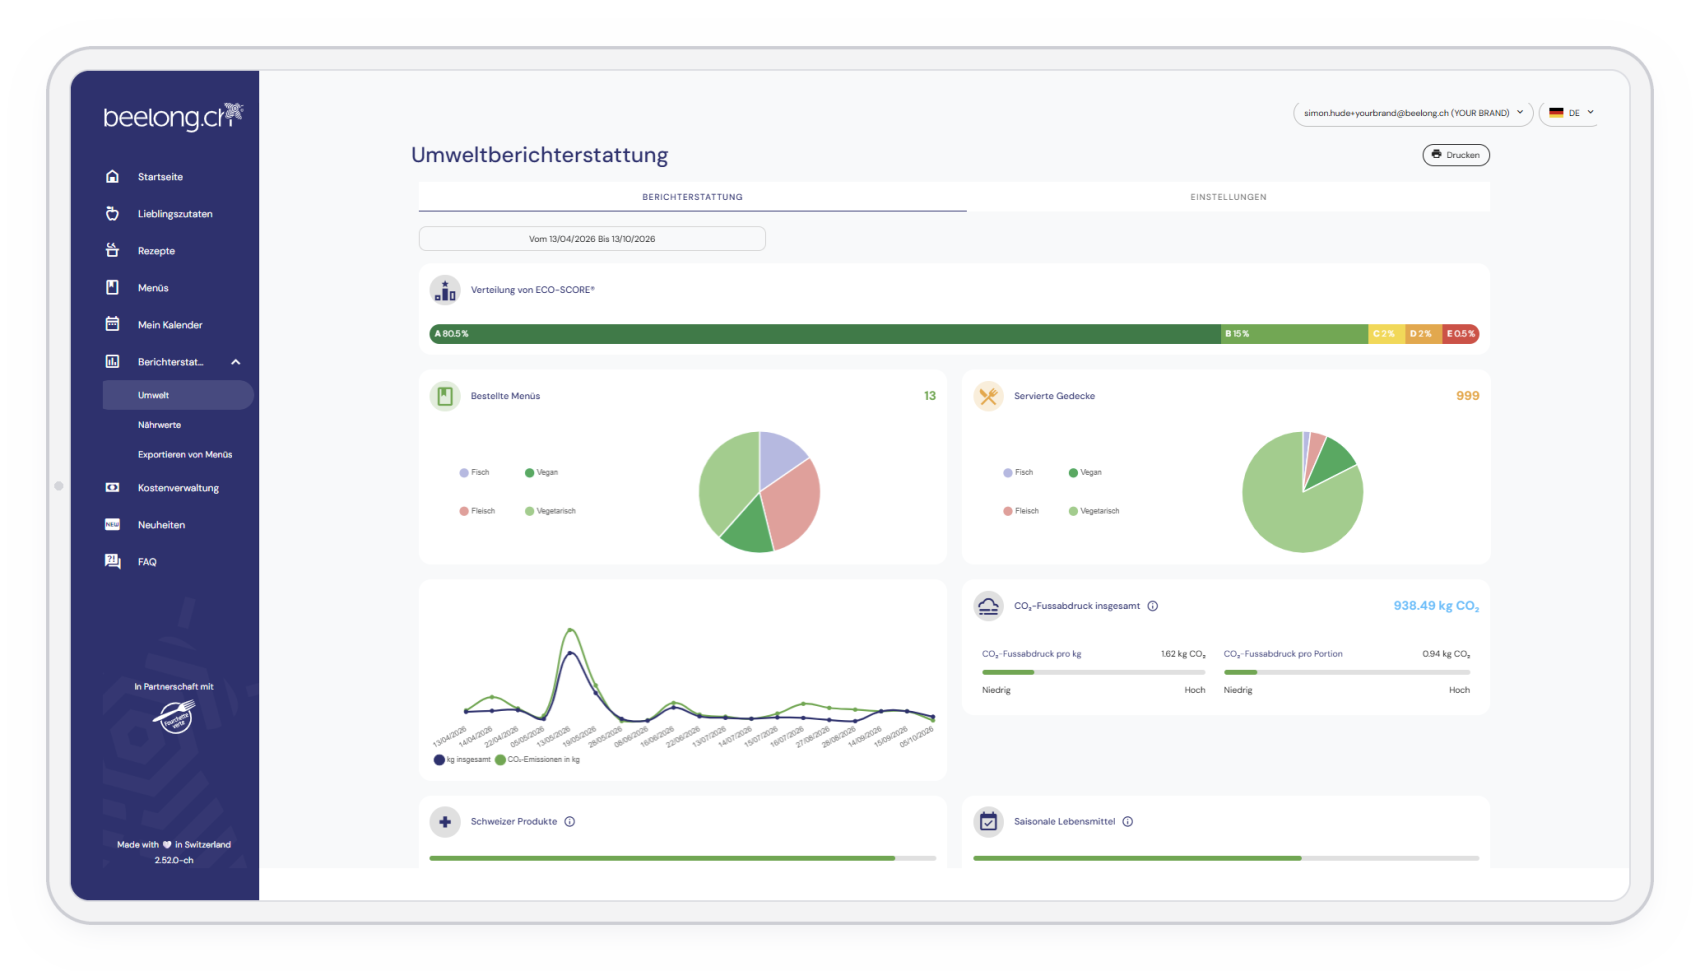Click the A 80.5% eco-score bar segment
The width and height of the screenshot is (1700, 971).
pos(825,334)
